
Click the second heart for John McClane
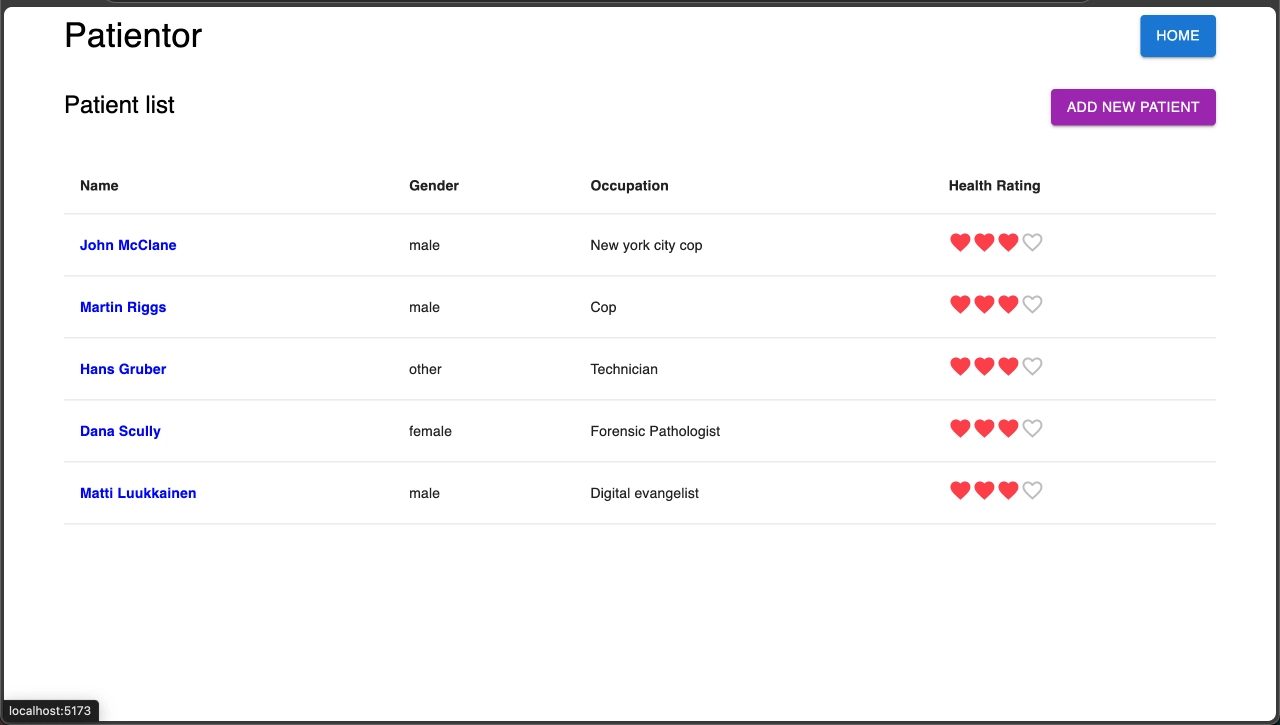[x=983, y=241]
